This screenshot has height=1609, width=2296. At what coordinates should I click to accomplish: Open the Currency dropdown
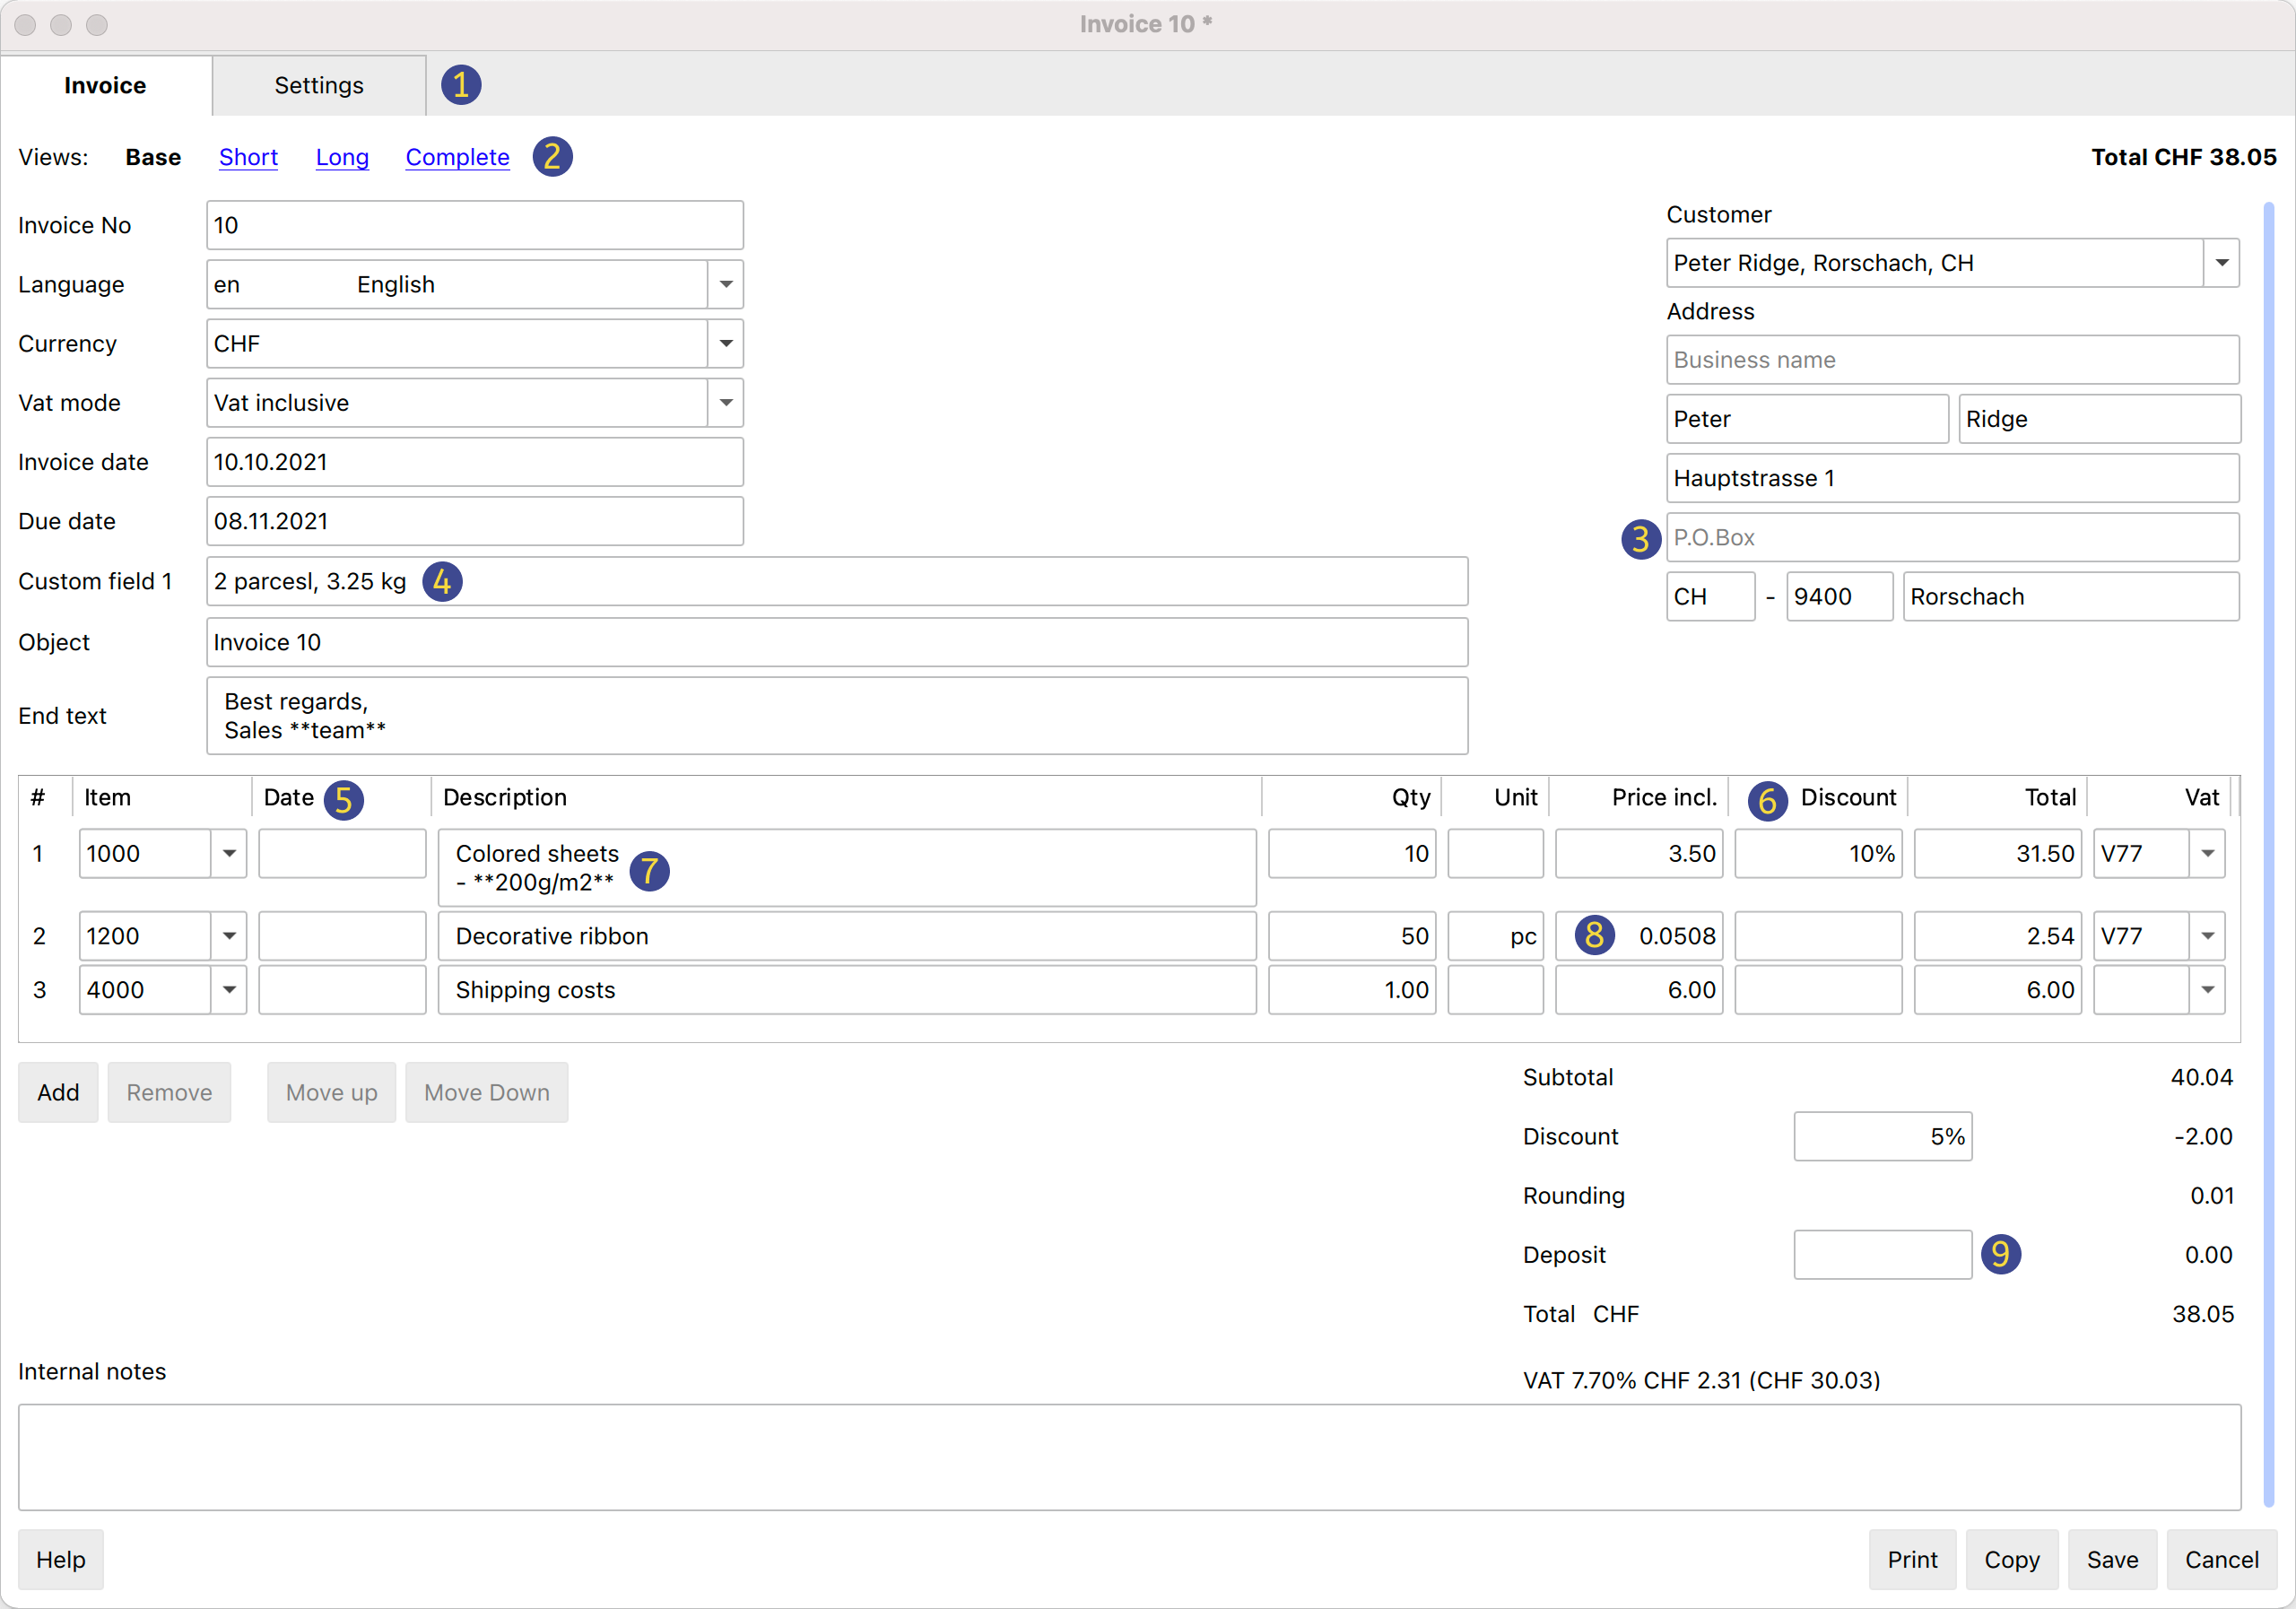point(725,343)
